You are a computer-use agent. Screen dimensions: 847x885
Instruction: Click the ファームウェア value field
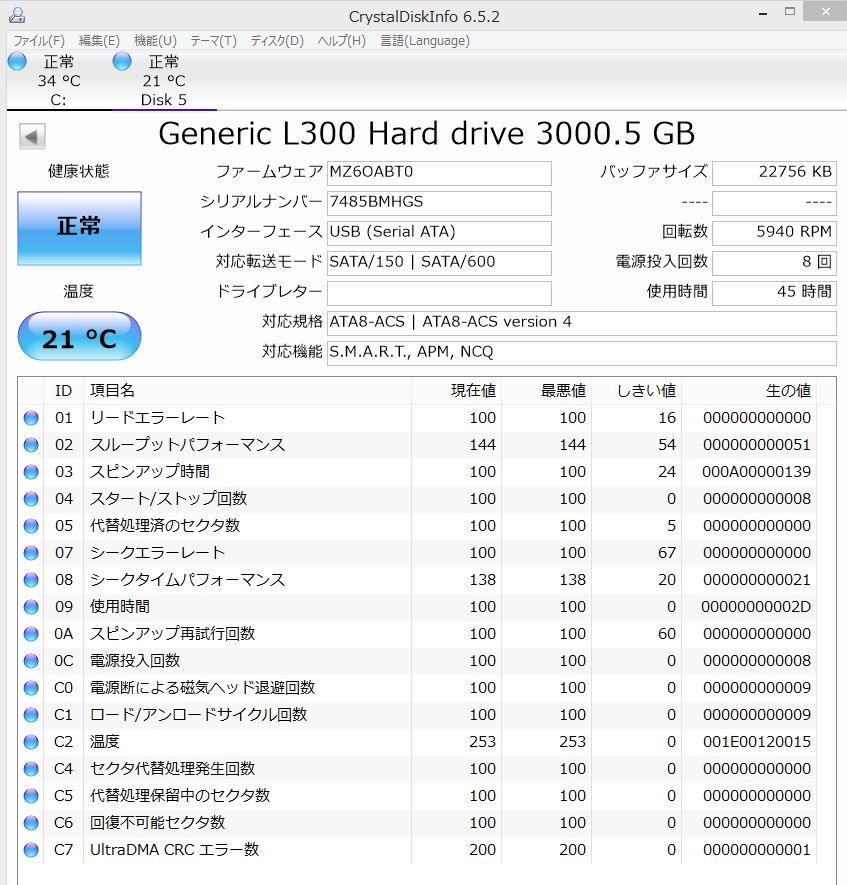click(x=439, y=172)
